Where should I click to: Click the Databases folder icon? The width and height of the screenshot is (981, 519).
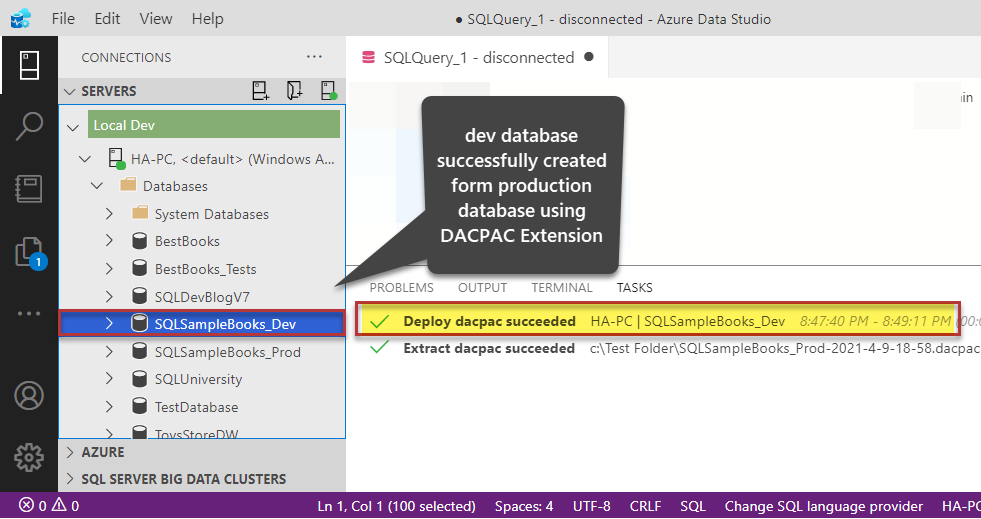pos(128,185)
